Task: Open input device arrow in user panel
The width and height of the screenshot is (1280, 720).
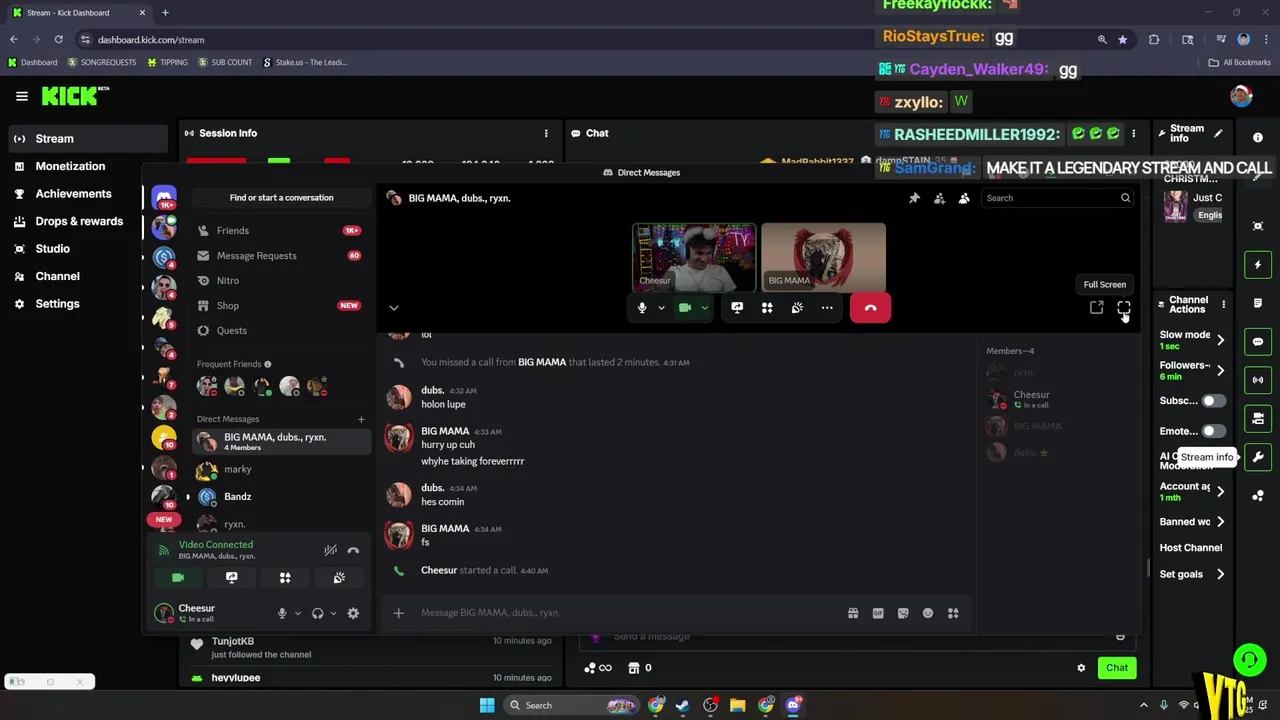Action: pyautogui.click(x=298, y=613)
